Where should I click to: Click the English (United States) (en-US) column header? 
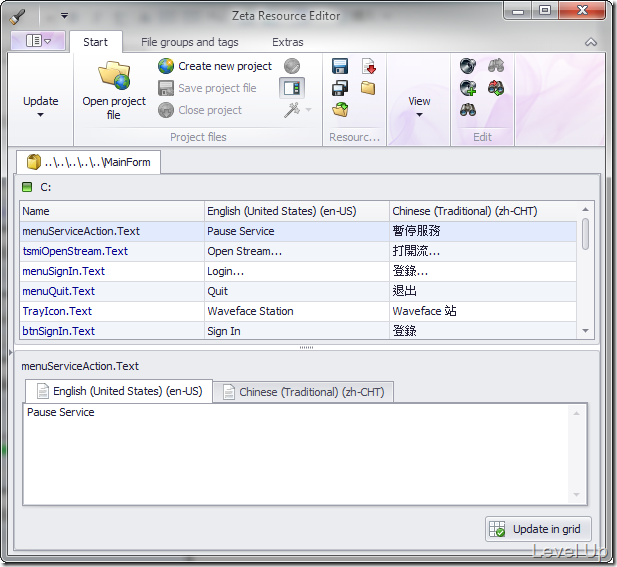point(297,211)
